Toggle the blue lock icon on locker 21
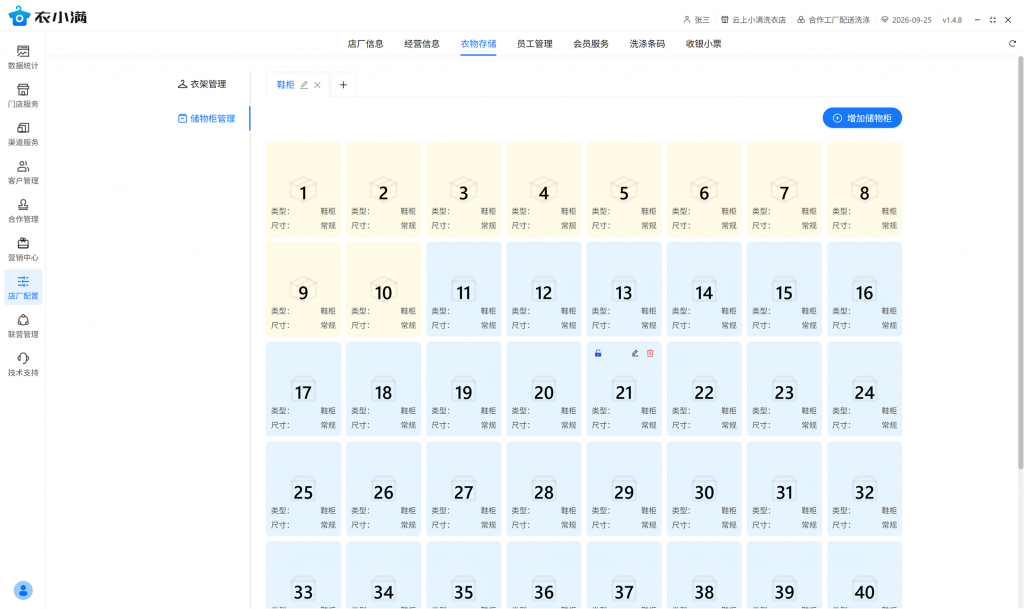The width and height of the screenshot is (1024, 609). coord(598,353)
